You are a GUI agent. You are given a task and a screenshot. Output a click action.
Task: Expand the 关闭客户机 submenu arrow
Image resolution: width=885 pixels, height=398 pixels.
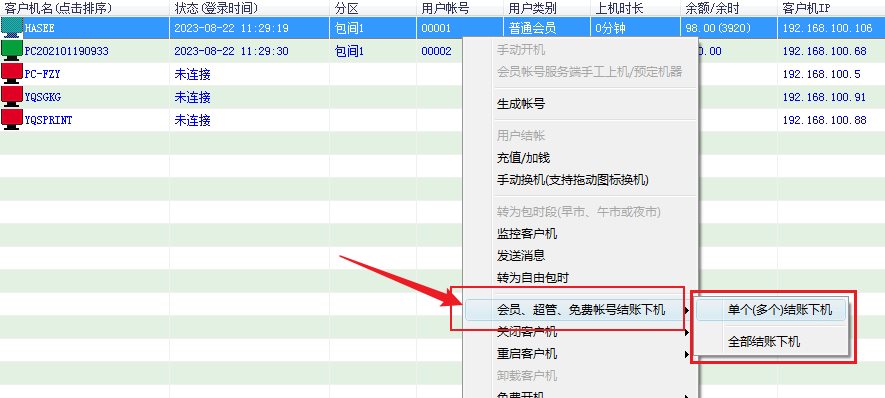click(686, 333)
